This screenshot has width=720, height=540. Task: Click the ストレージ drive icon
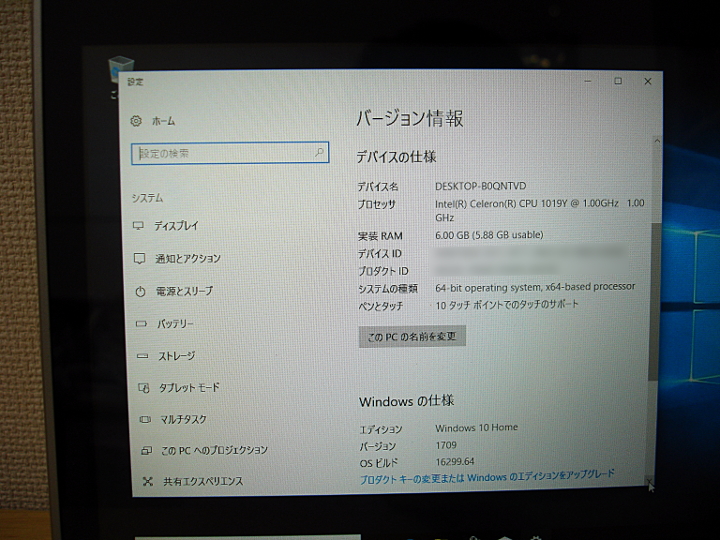coord(142,356)
